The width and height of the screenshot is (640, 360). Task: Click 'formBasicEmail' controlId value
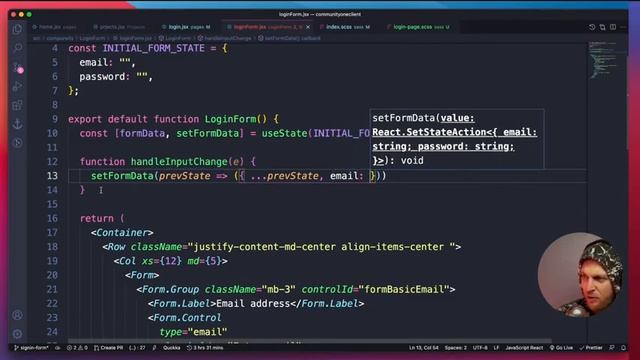(404, 289)
